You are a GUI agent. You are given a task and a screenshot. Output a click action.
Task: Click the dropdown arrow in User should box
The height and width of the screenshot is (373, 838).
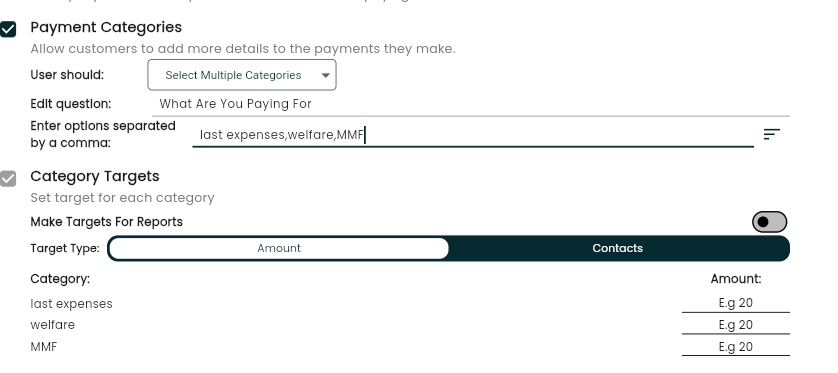325,75
